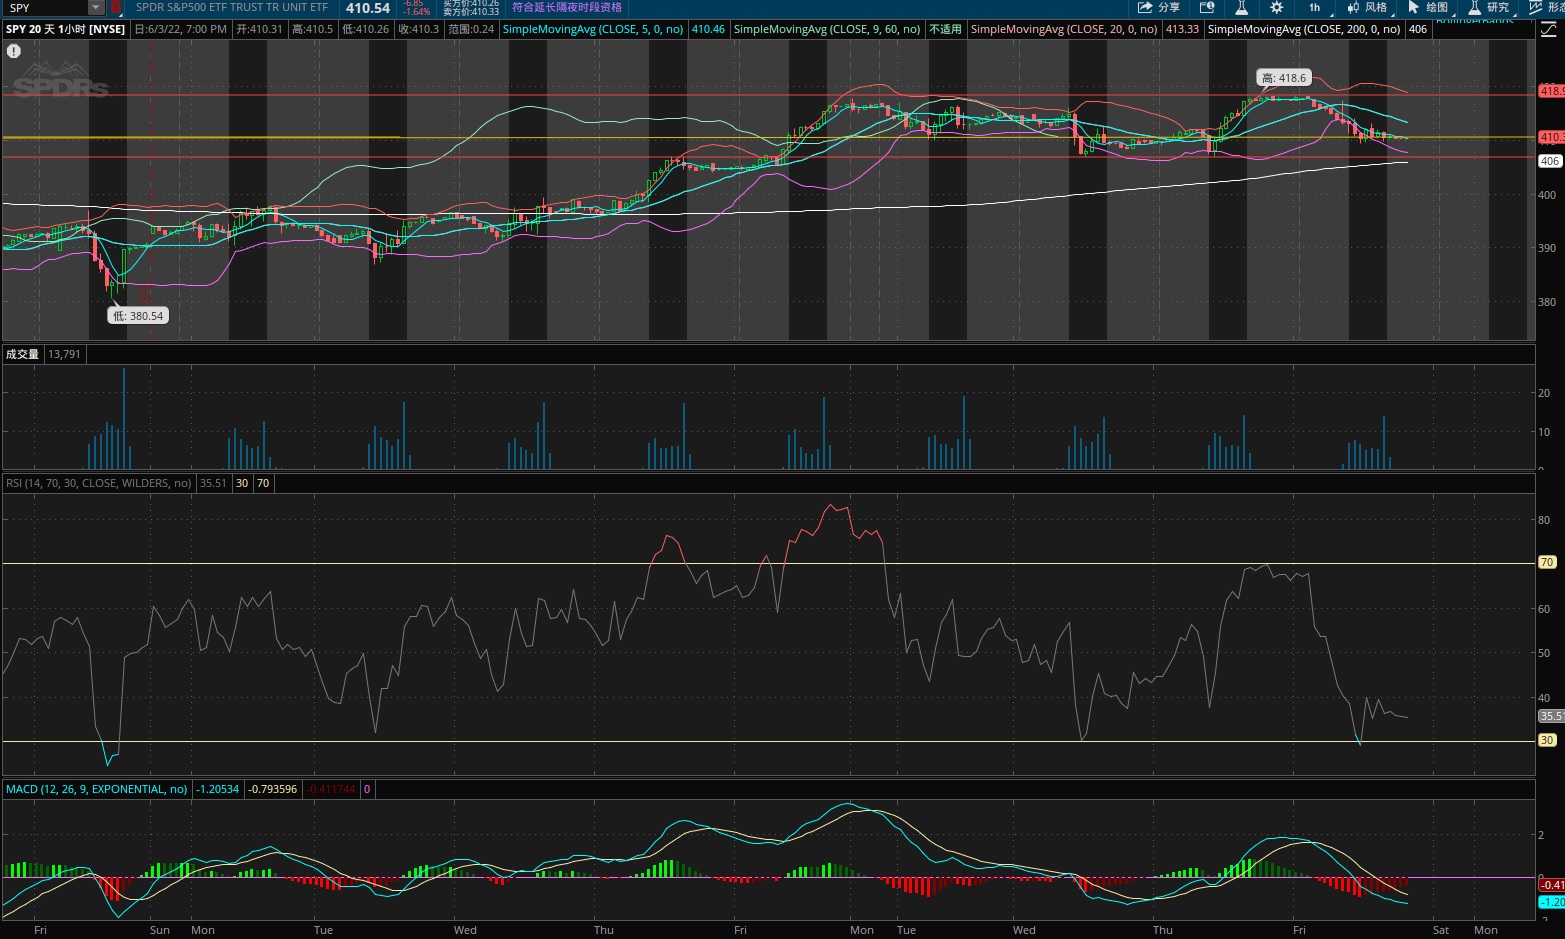Select the MACD (12, 26, 9, EXPONENTIAL, no) label
Screen dimensions: 1565x939
96,789
